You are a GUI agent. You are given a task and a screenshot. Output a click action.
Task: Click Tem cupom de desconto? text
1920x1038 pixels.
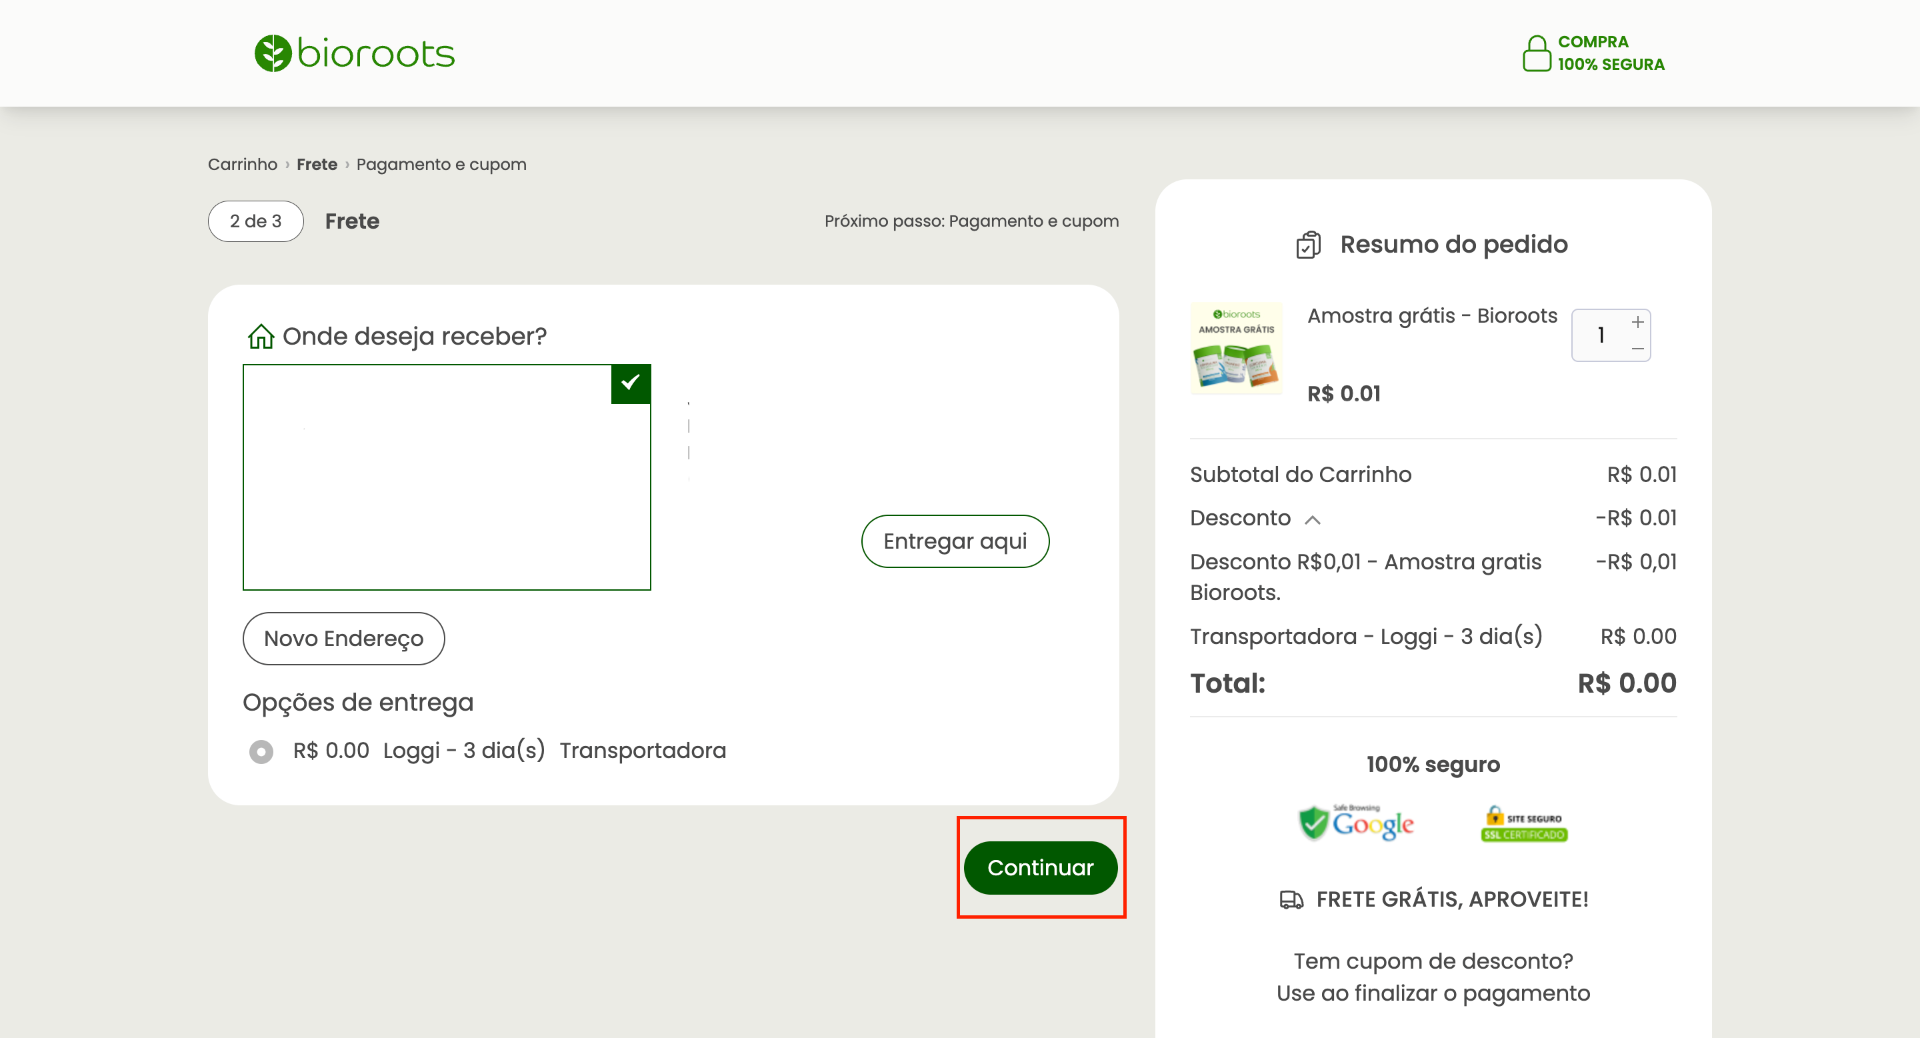pos(1433,962)
